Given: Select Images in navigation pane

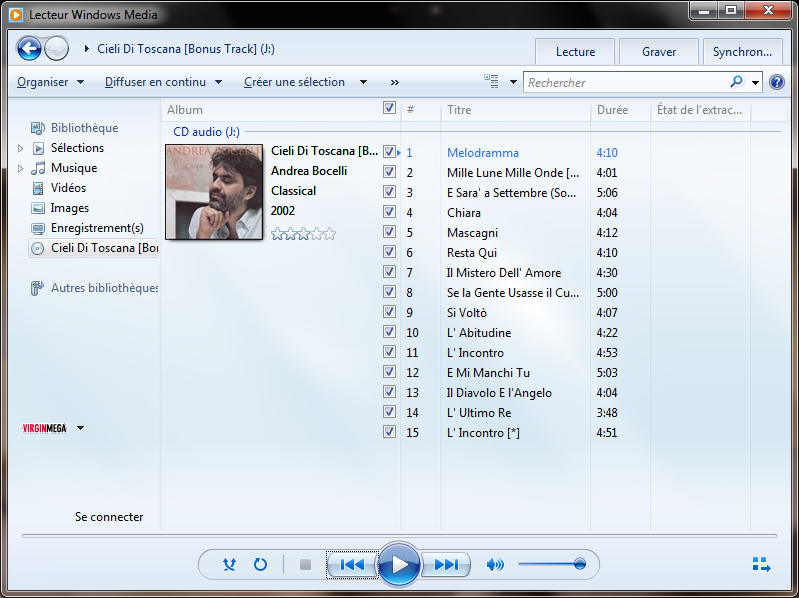Looking at the screenshot, I should point(70,208).
